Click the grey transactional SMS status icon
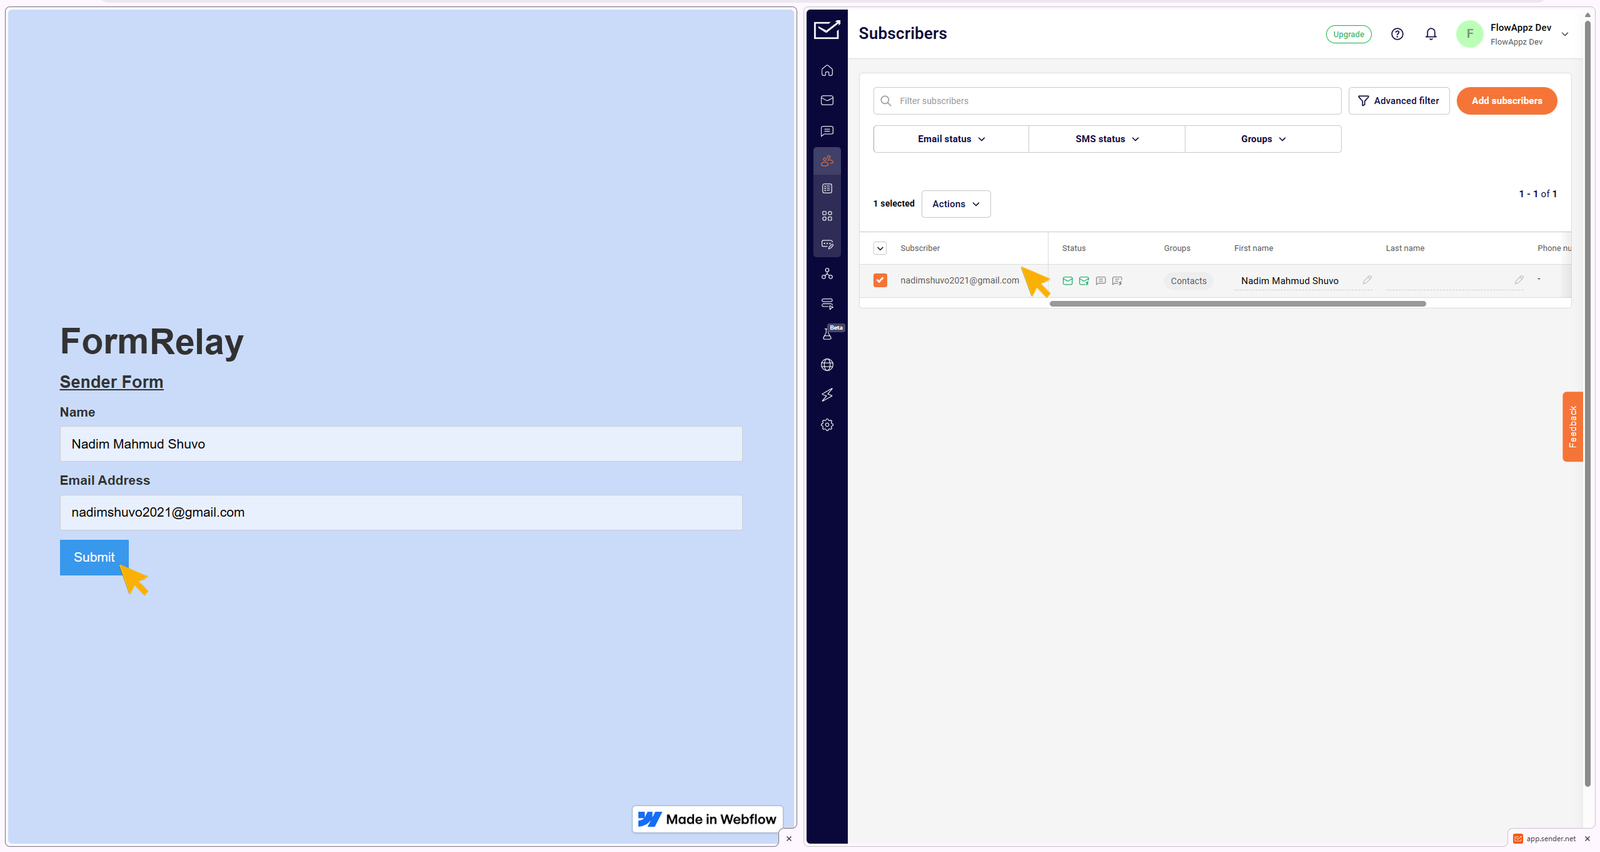1600x852 pixels. pos(1117,281)
